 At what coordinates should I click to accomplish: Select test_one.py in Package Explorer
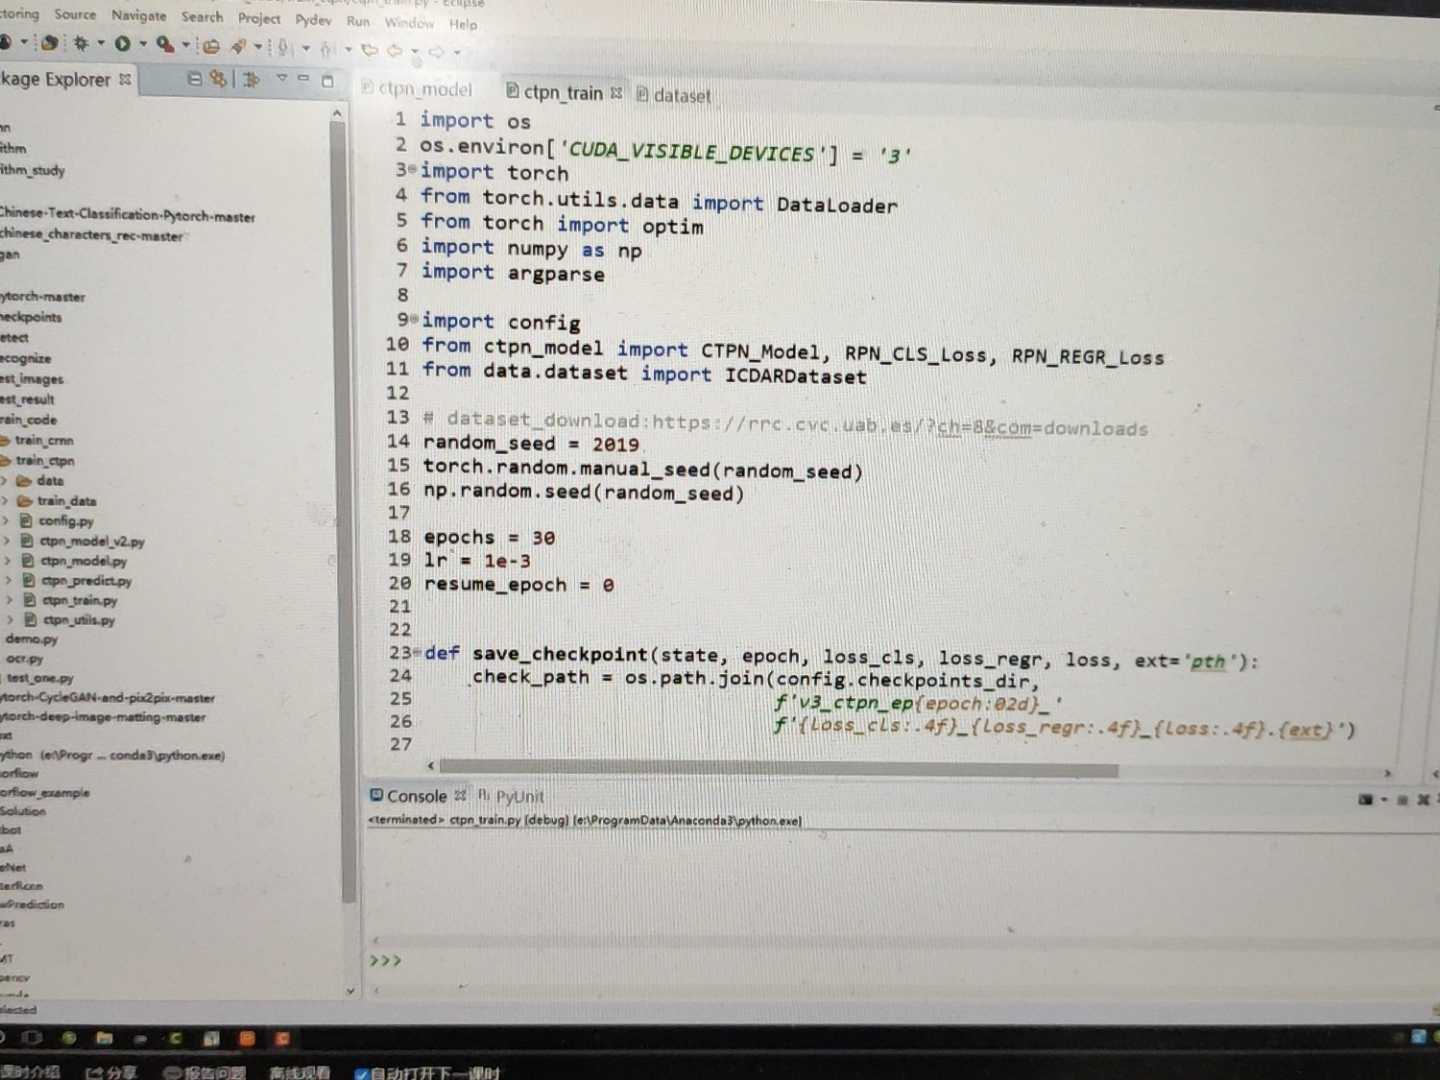point(40,678)
